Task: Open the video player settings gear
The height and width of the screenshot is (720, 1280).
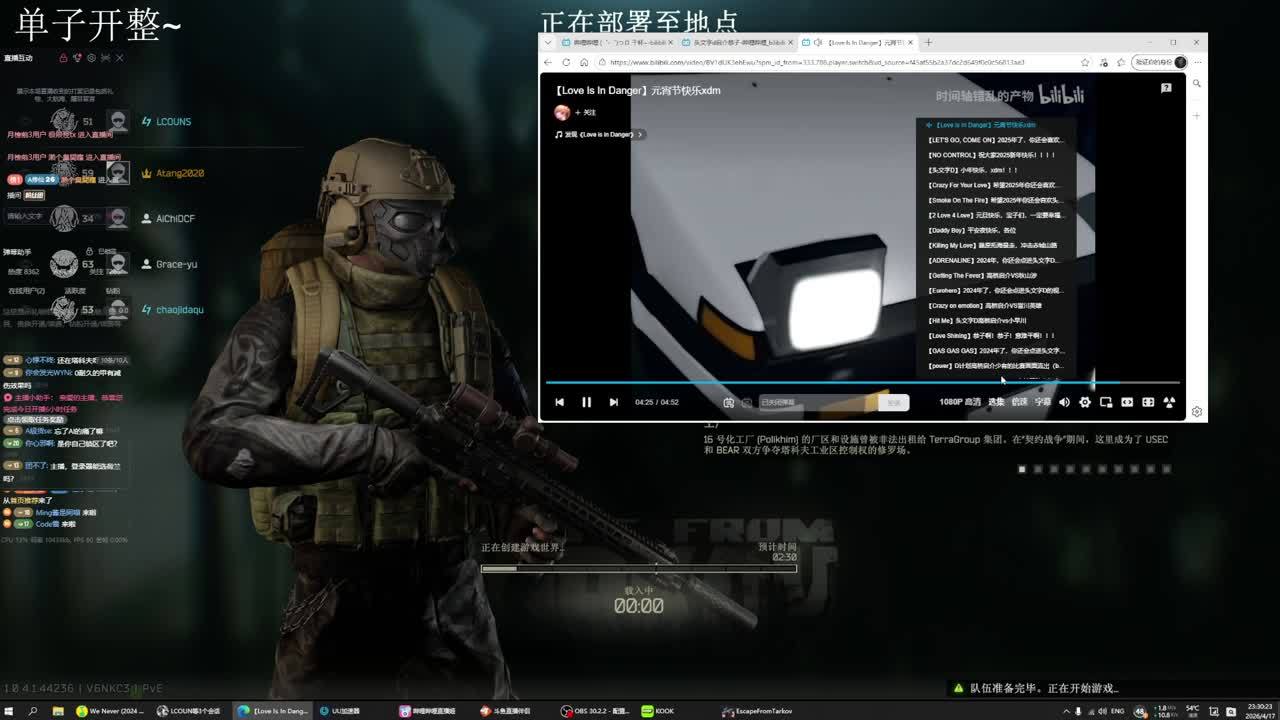Action: [1085, 402]
